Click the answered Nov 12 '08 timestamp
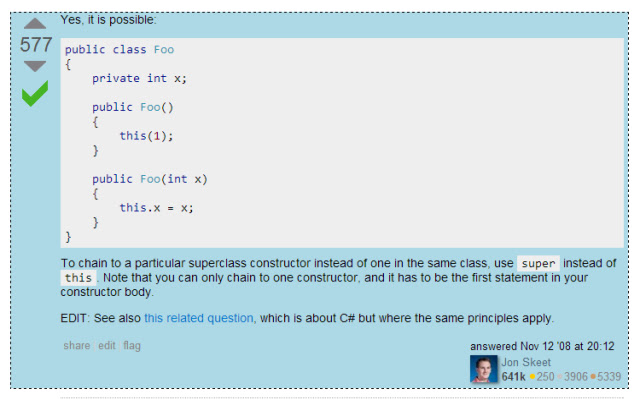 (x=542, y=346)
